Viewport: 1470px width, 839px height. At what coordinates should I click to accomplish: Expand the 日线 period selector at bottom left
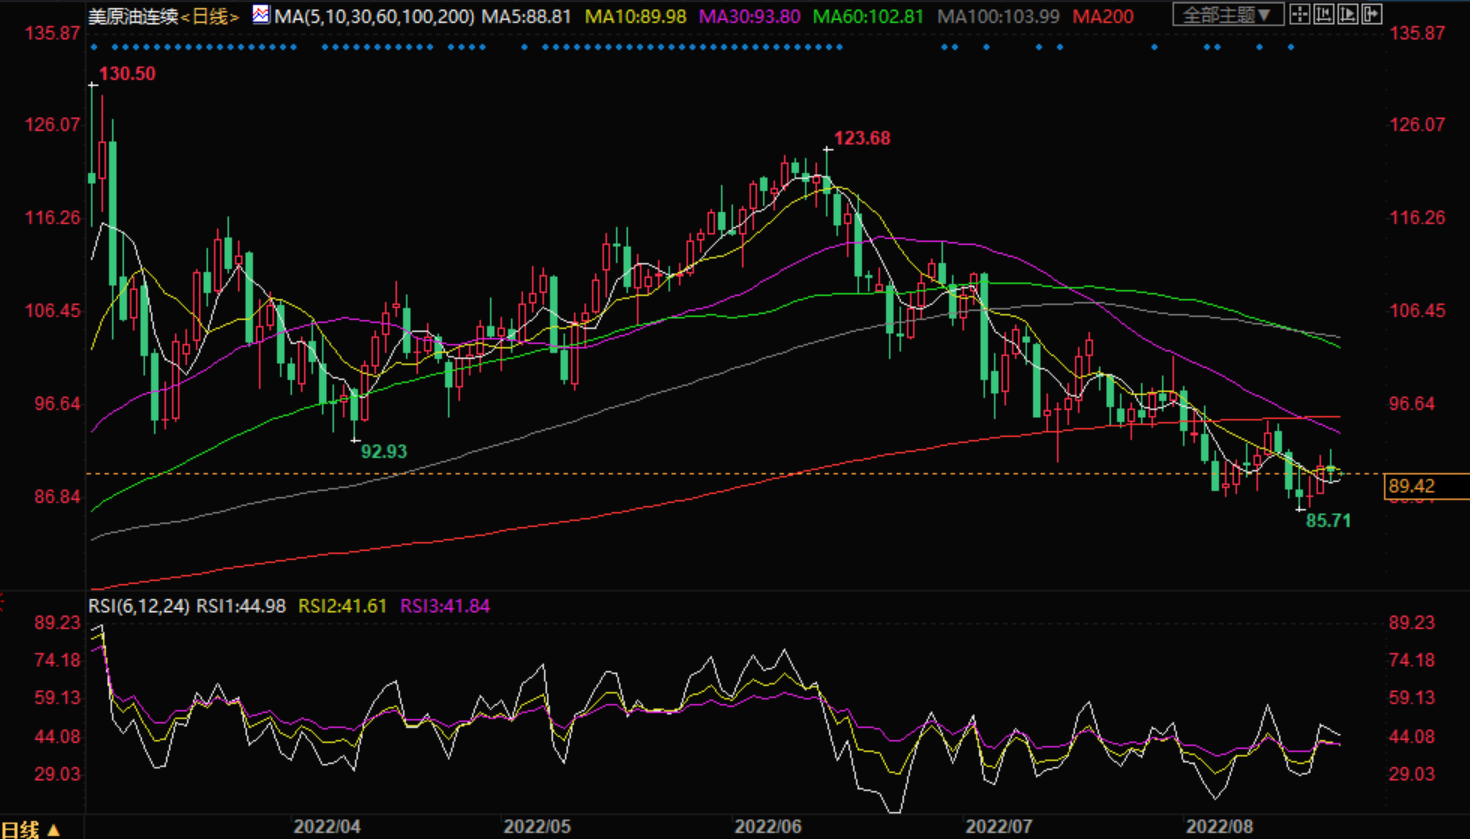coord(31,829)
